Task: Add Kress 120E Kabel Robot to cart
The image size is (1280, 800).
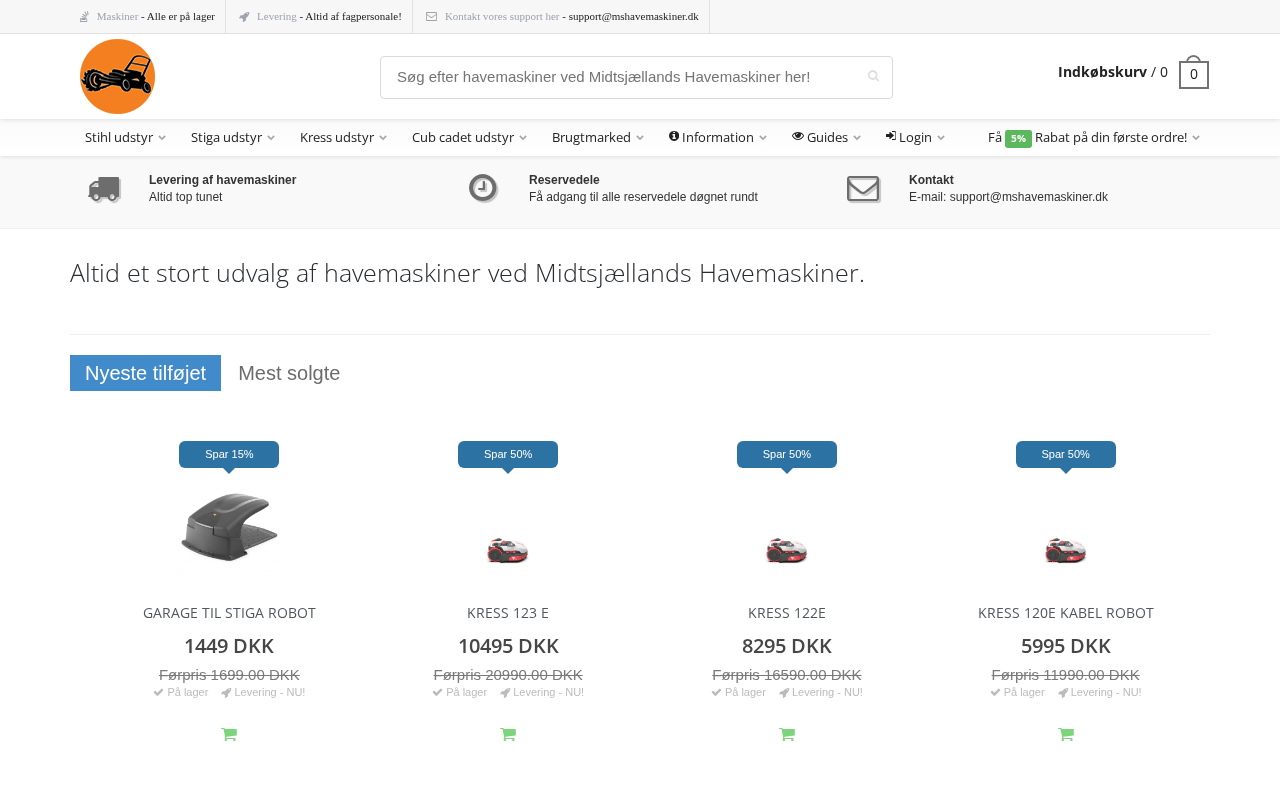Action: coord(1066,735)
